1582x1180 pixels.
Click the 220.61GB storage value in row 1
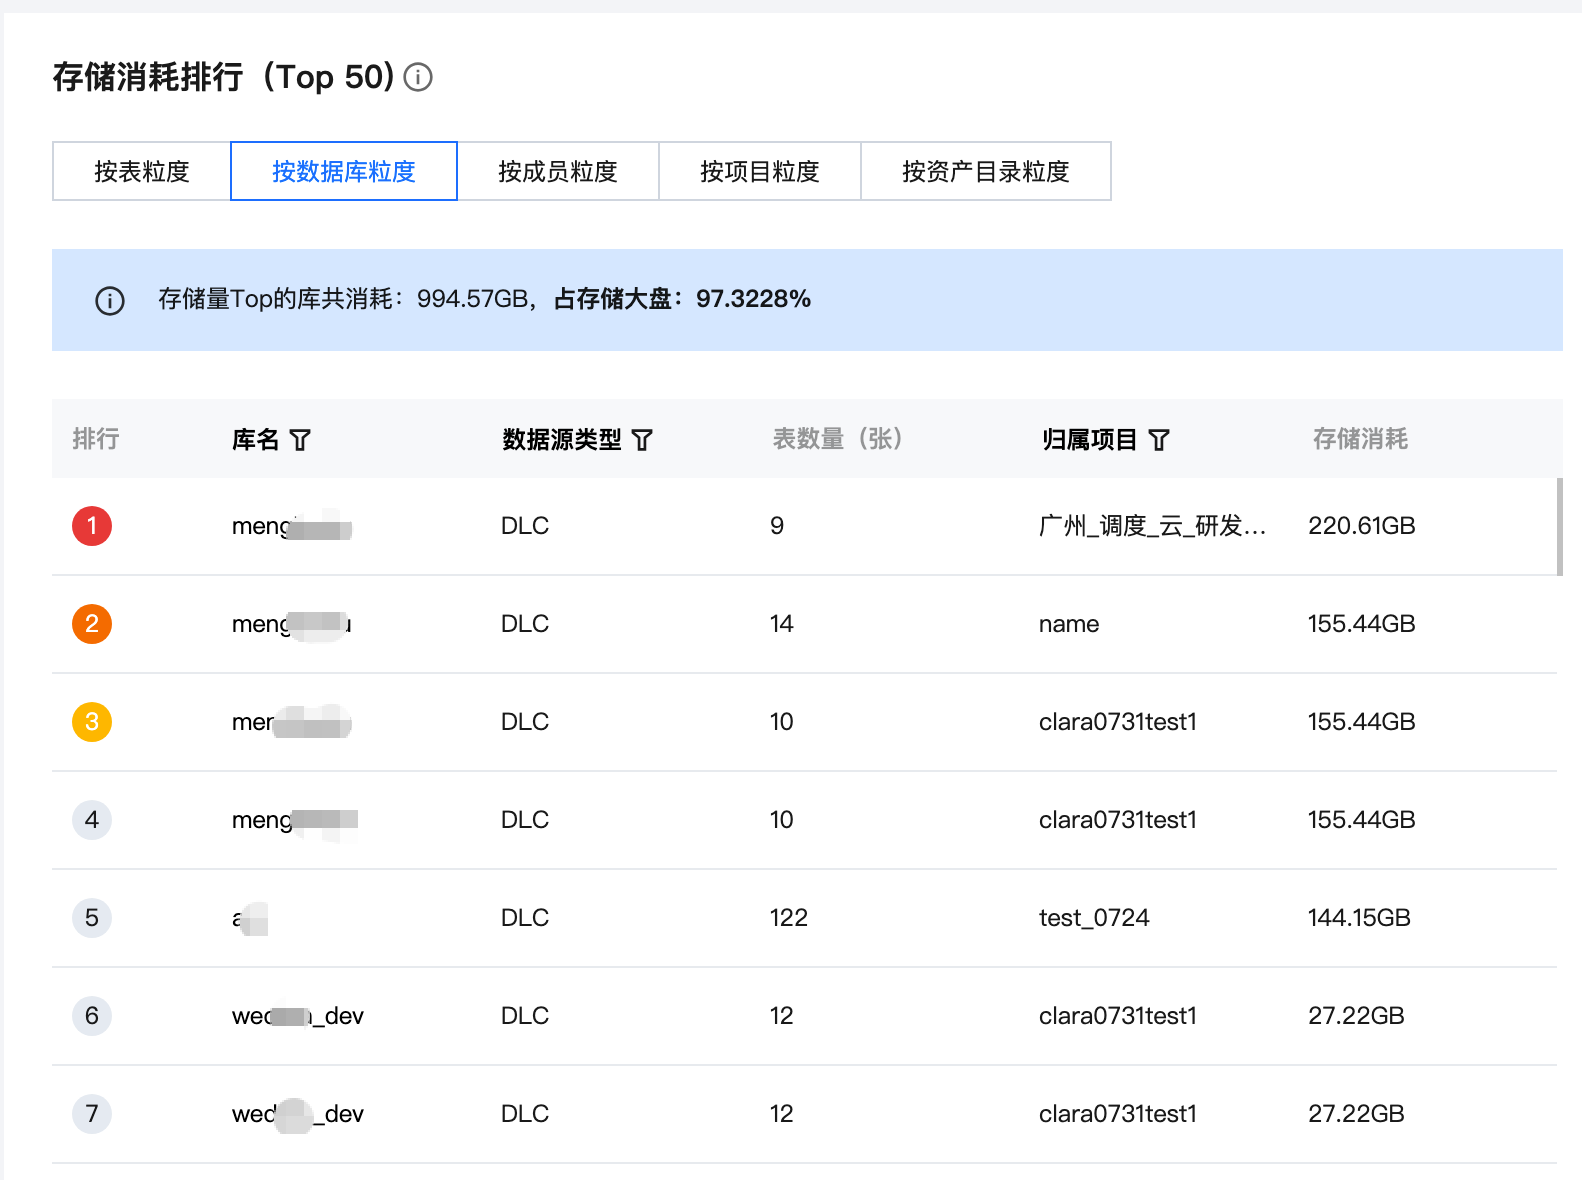pyautogui.click(x=1361, y=526)
